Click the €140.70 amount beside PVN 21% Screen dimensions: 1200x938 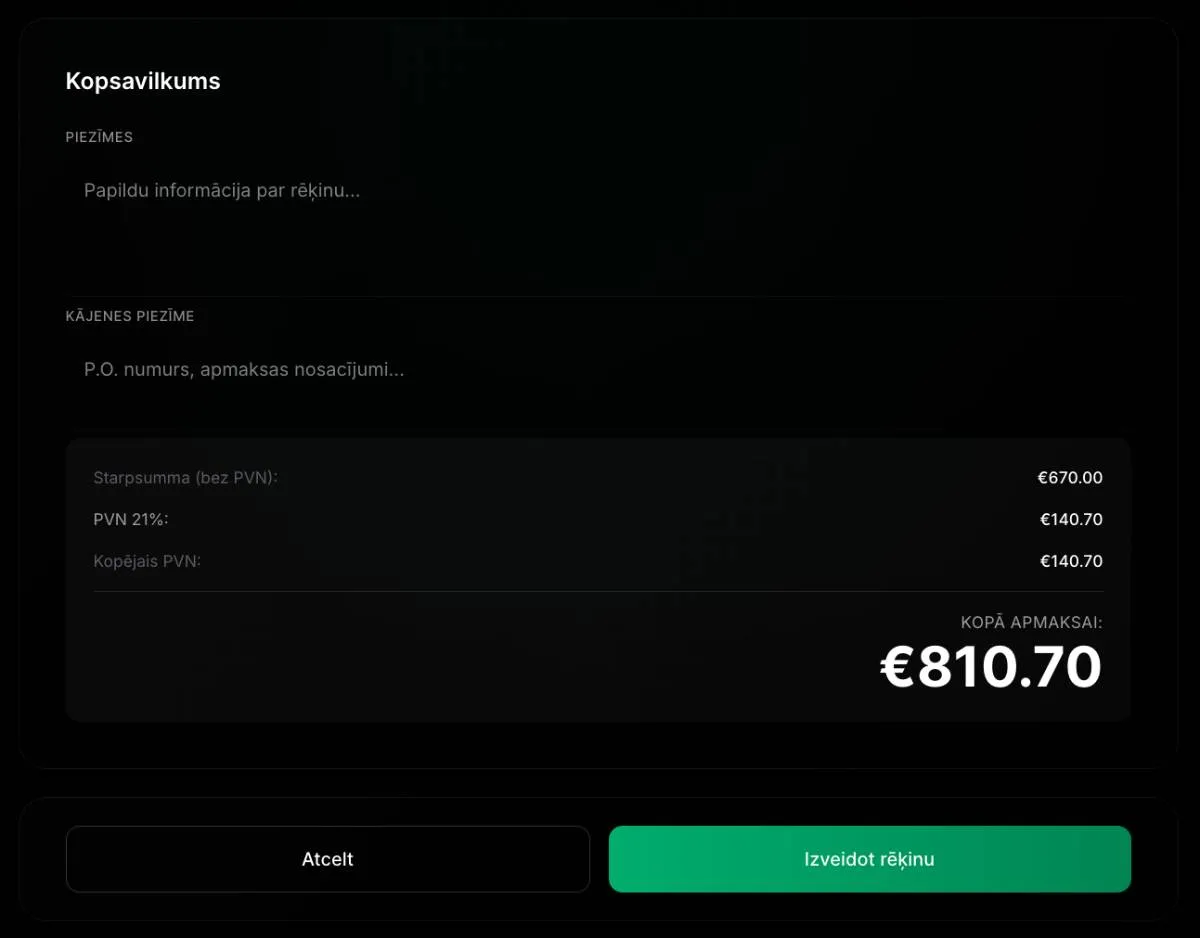(1071, 519)
